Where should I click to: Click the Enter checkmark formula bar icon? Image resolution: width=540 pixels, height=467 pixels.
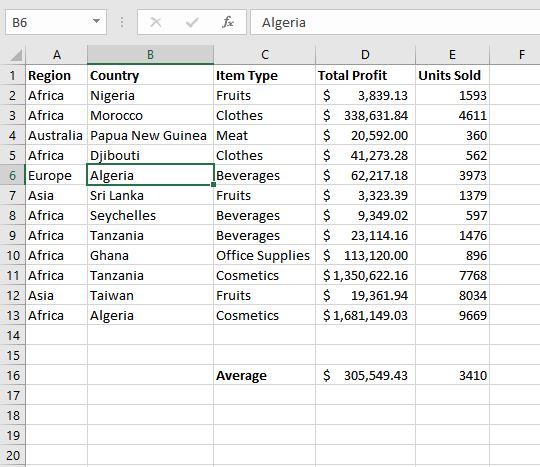coord(192,22)
